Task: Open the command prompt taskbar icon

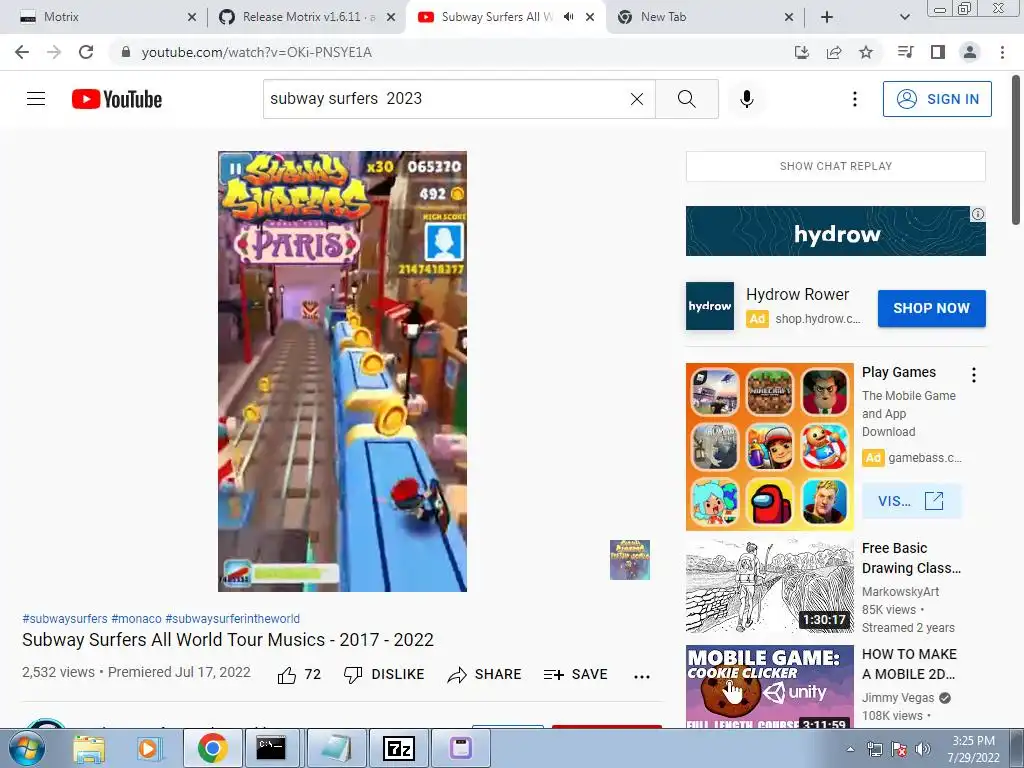Action: [271, 748]
